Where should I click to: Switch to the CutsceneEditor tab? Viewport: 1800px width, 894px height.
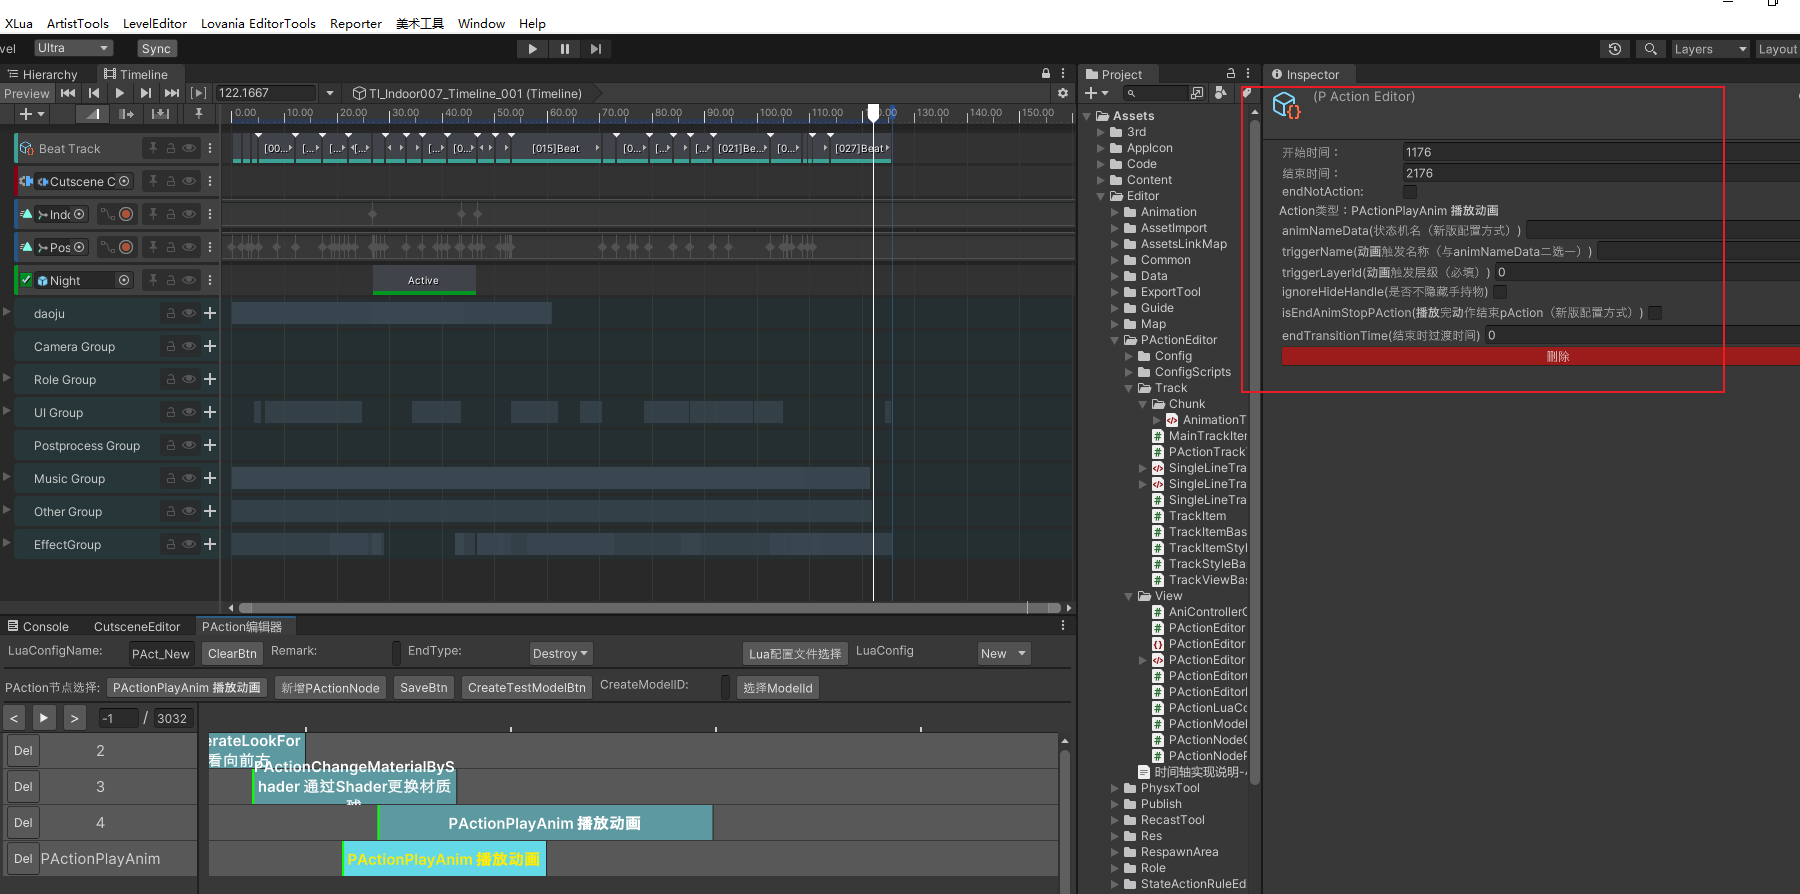[137, 627]
